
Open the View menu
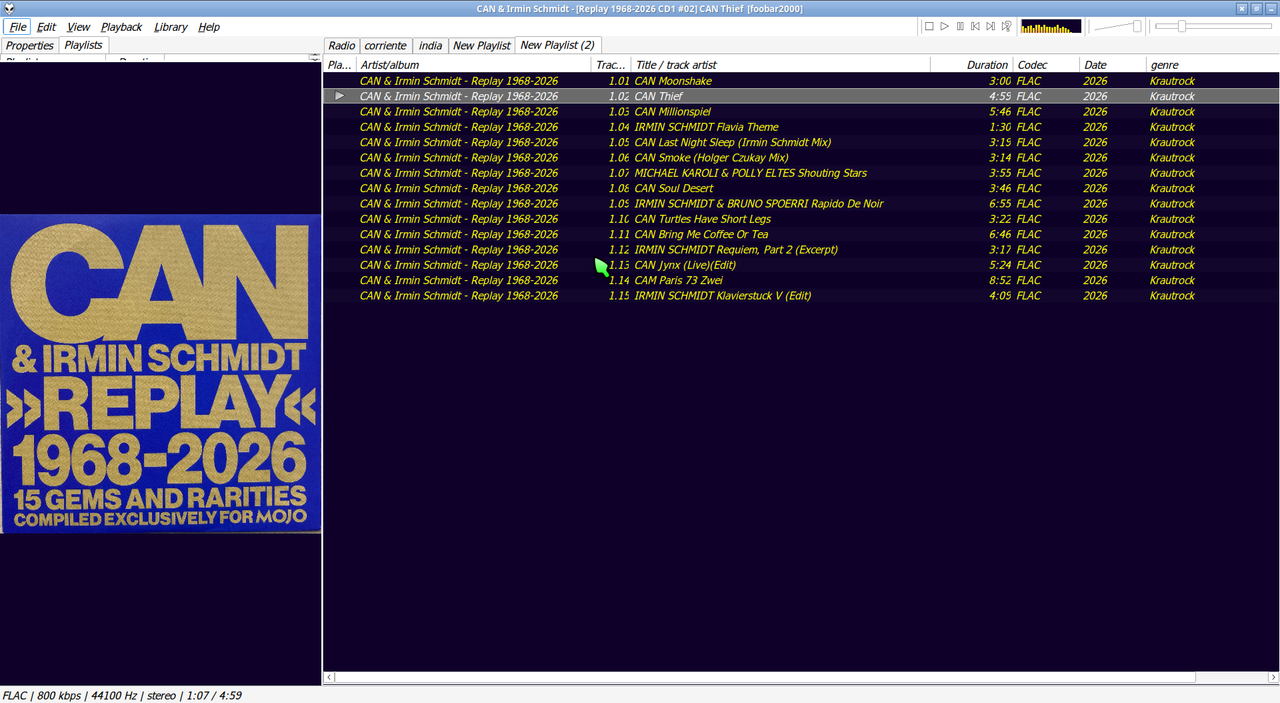[78, 27]
